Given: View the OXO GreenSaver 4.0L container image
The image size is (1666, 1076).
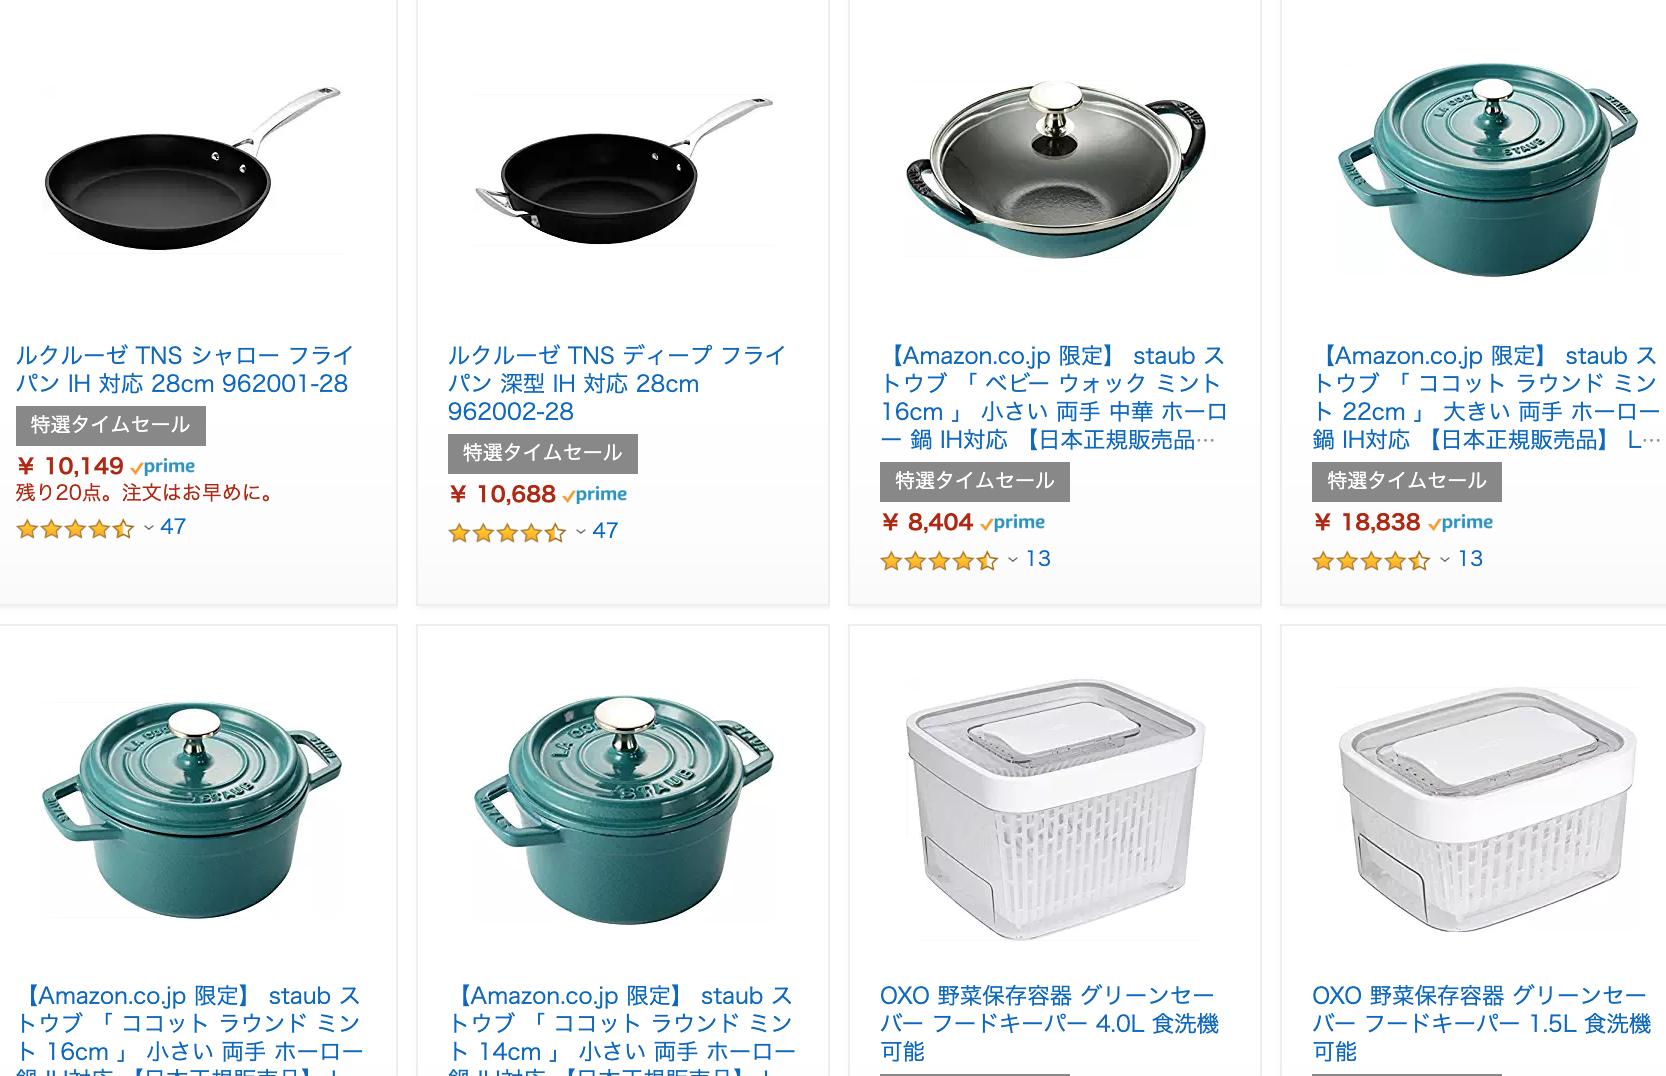Looking at the screenshot, I should point(1056,812).
